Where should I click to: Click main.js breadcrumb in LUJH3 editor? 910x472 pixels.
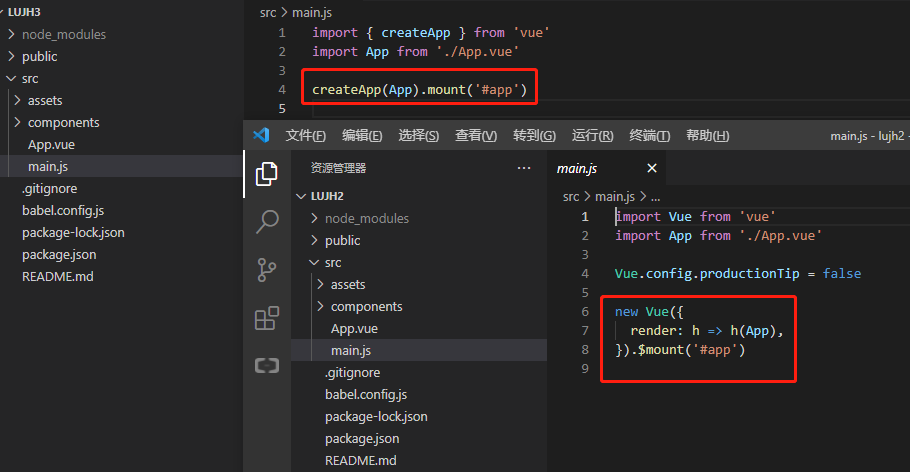(x=312, y=13)
